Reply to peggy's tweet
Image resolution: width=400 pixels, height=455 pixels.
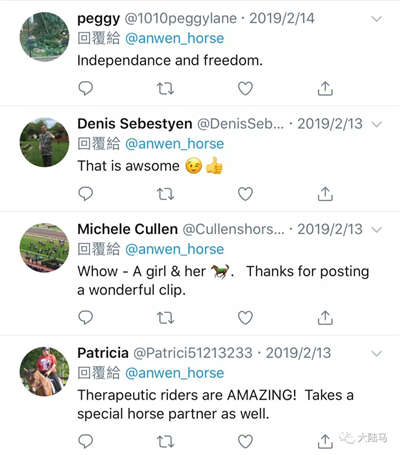[85, 88]
